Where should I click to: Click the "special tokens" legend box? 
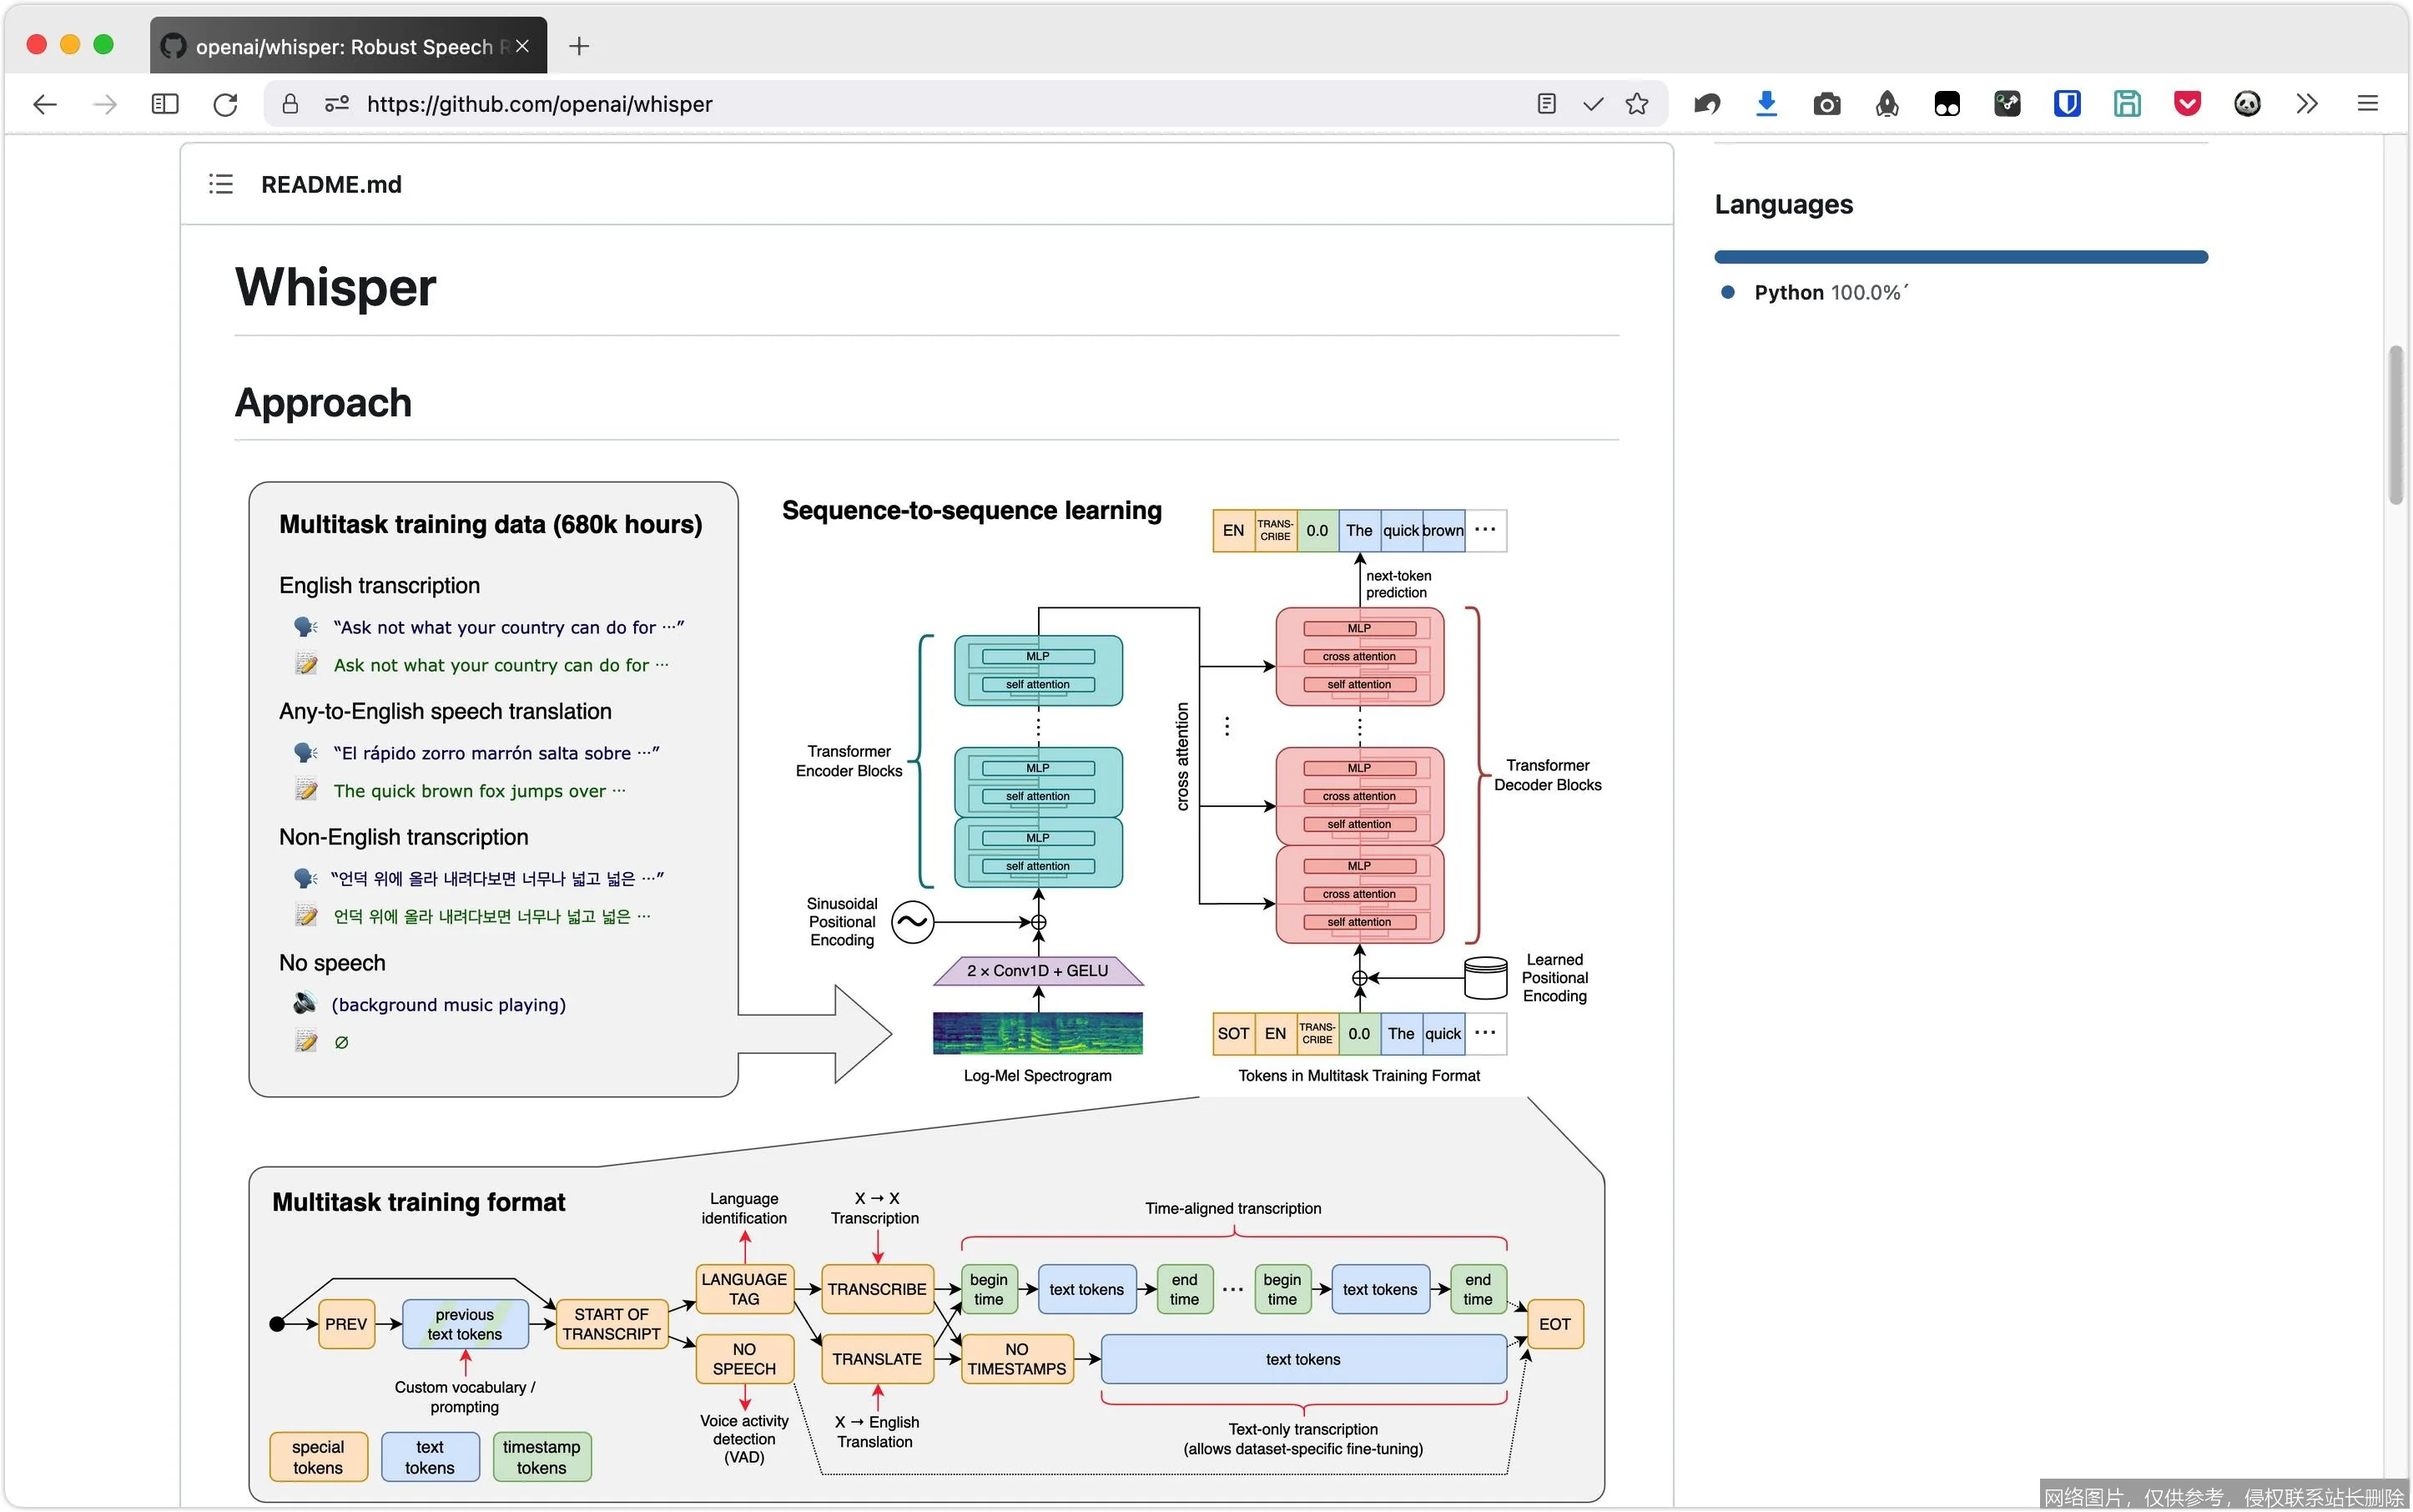(x=318, y=1457)
